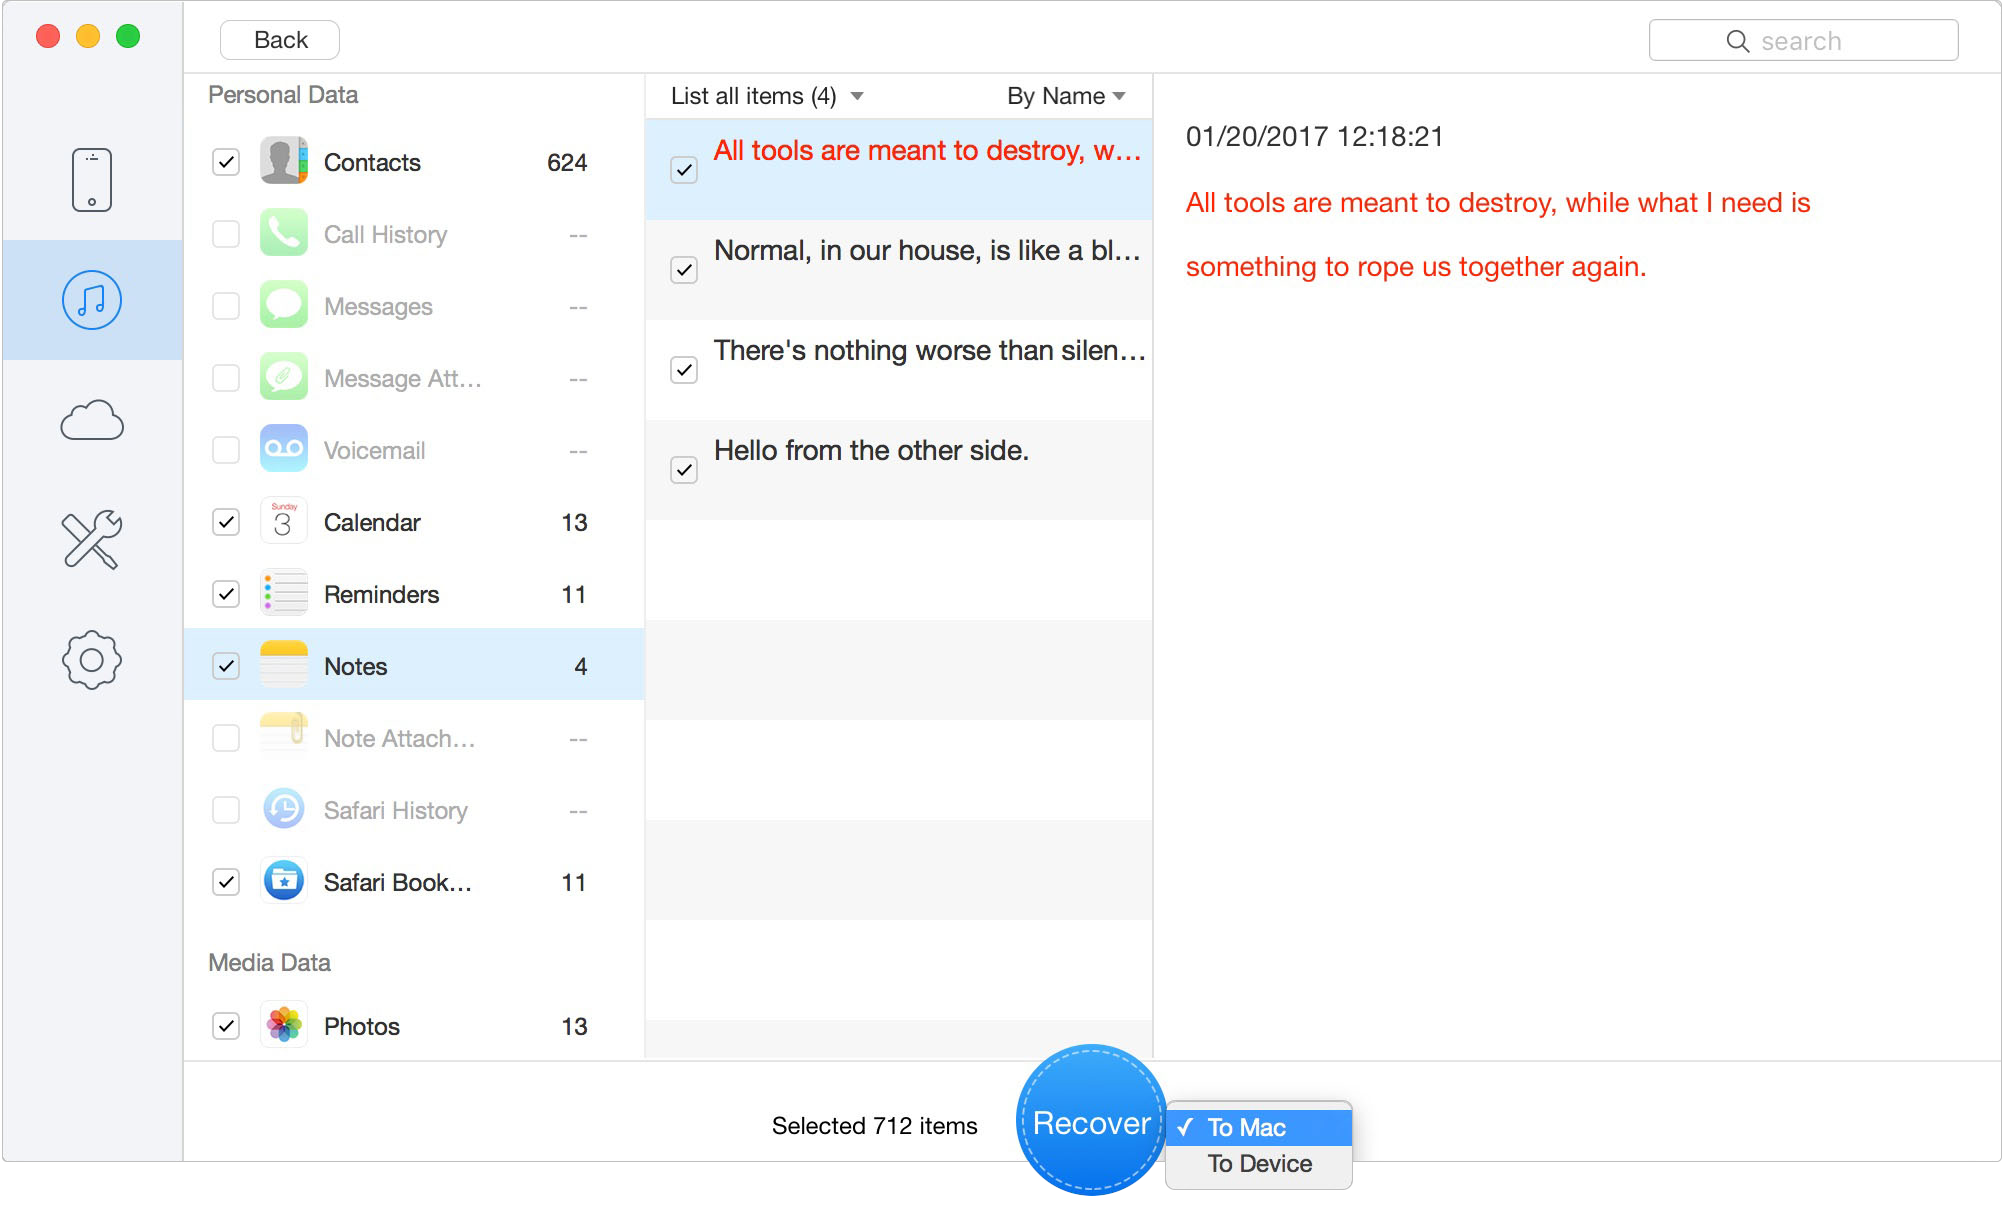Click the blue Recover button
2004x1212 pixels.
(x=1091, y=1121)
